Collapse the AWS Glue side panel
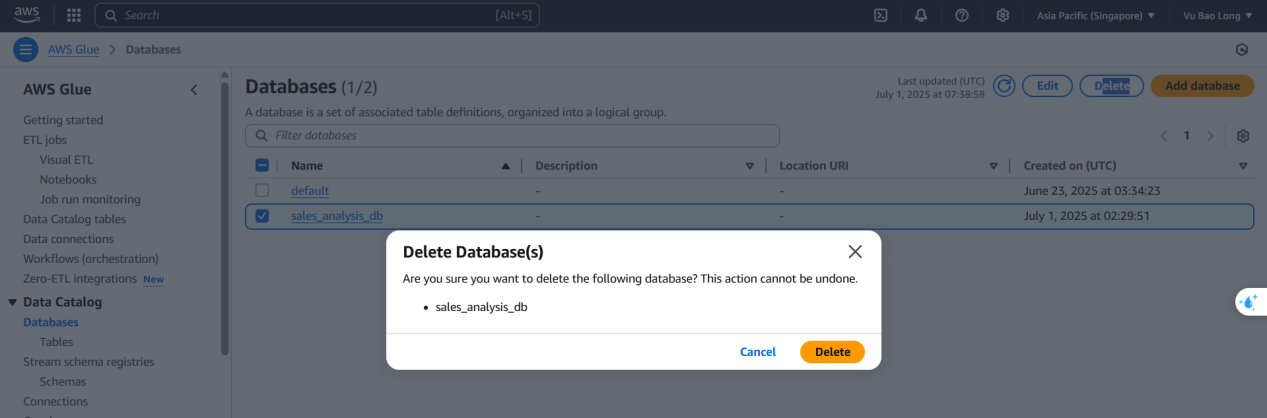This screenshot has height=418, width=1267. [194, 90]
